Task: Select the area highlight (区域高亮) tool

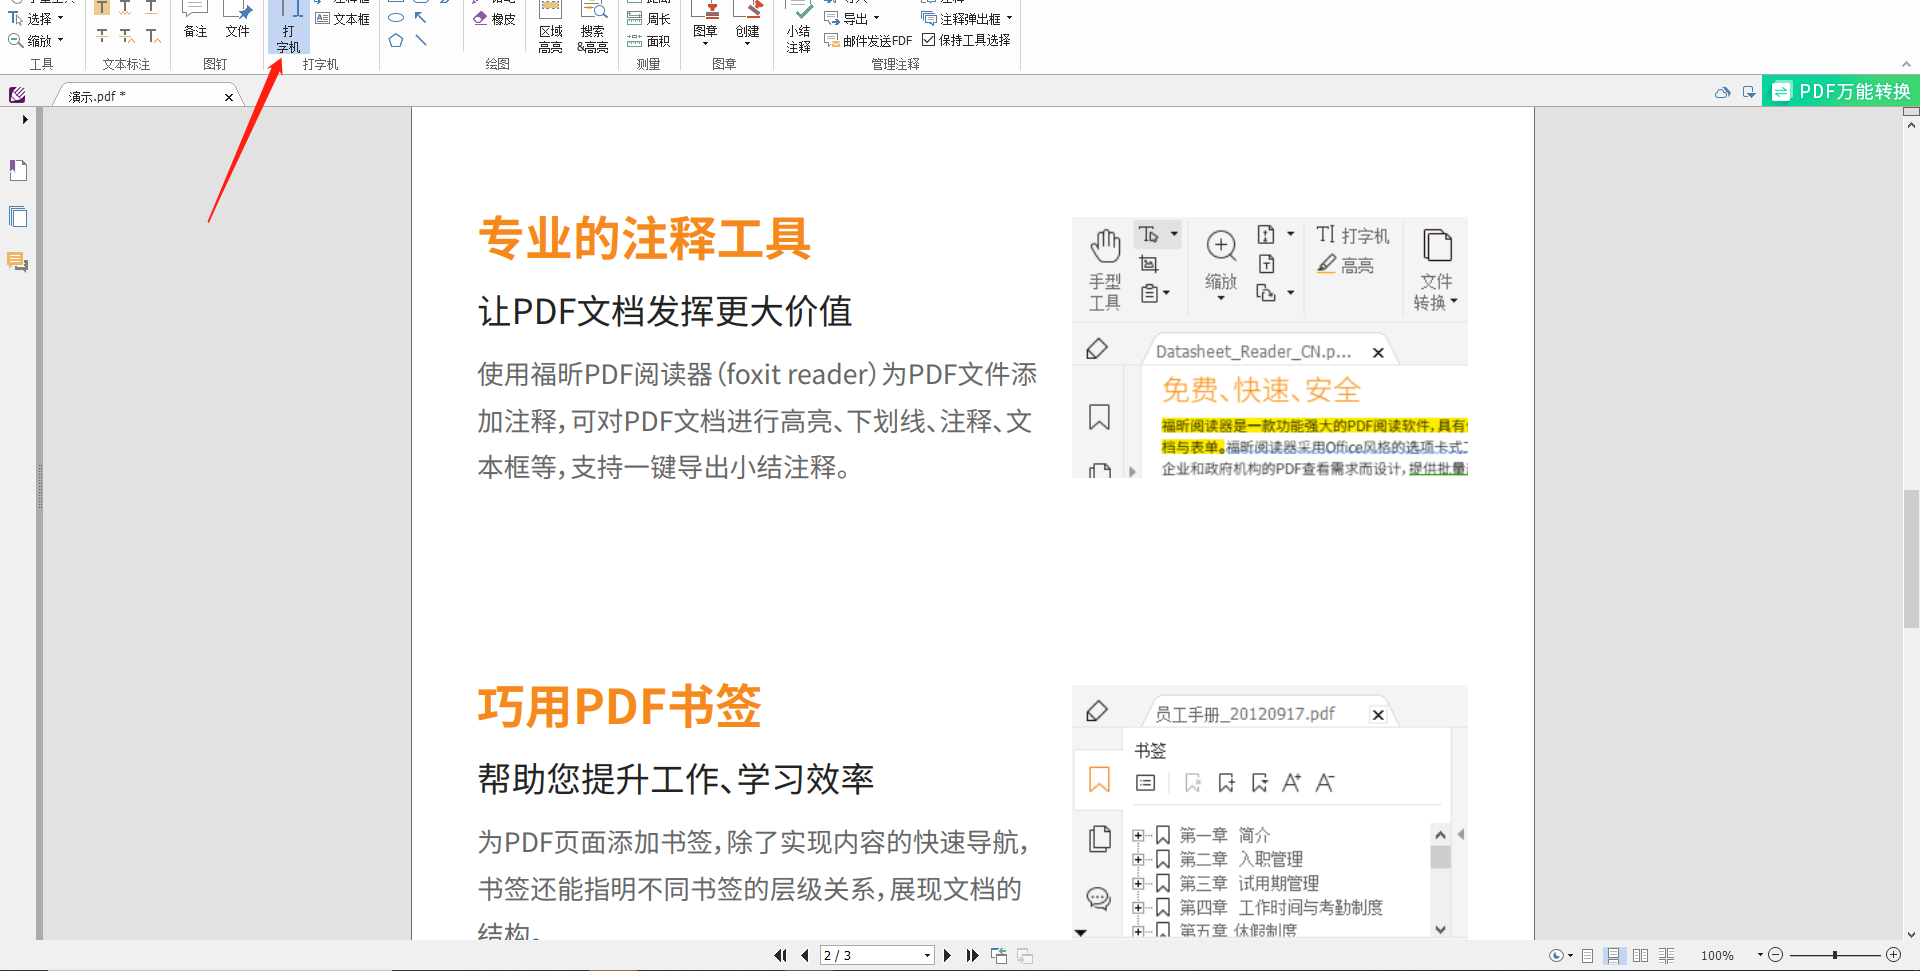Action: pos(550,25)
